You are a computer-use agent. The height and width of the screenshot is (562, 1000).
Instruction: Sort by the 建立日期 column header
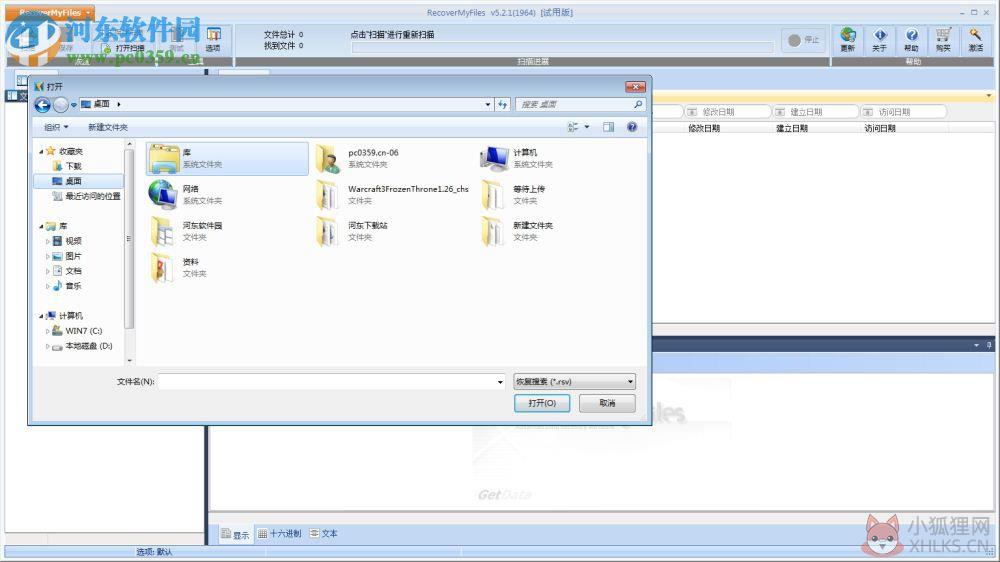click(792, 128)
